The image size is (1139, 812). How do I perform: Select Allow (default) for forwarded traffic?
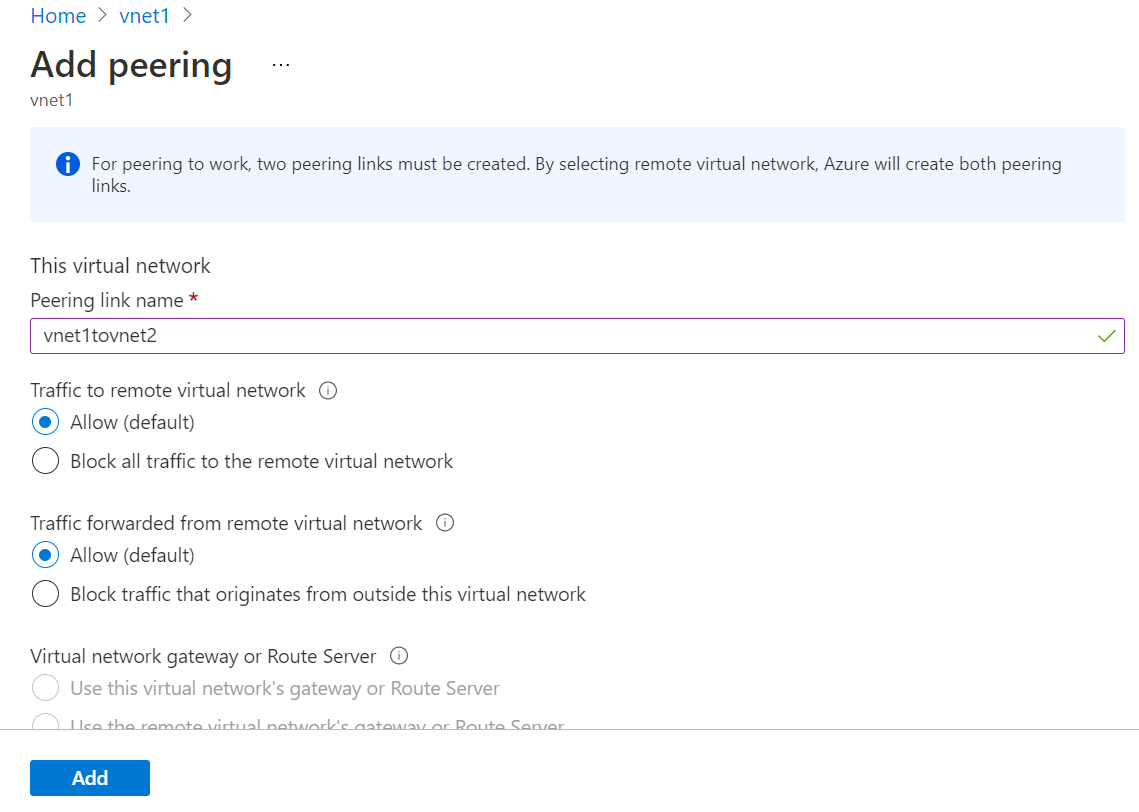coord(45,555)
